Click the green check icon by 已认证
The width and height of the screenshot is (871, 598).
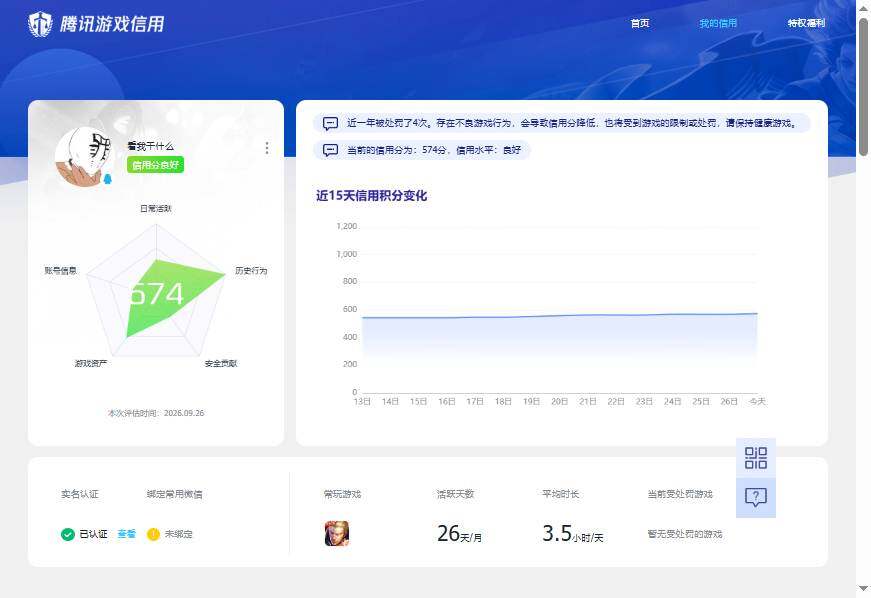pyautogui.click(x=68, y=534)
